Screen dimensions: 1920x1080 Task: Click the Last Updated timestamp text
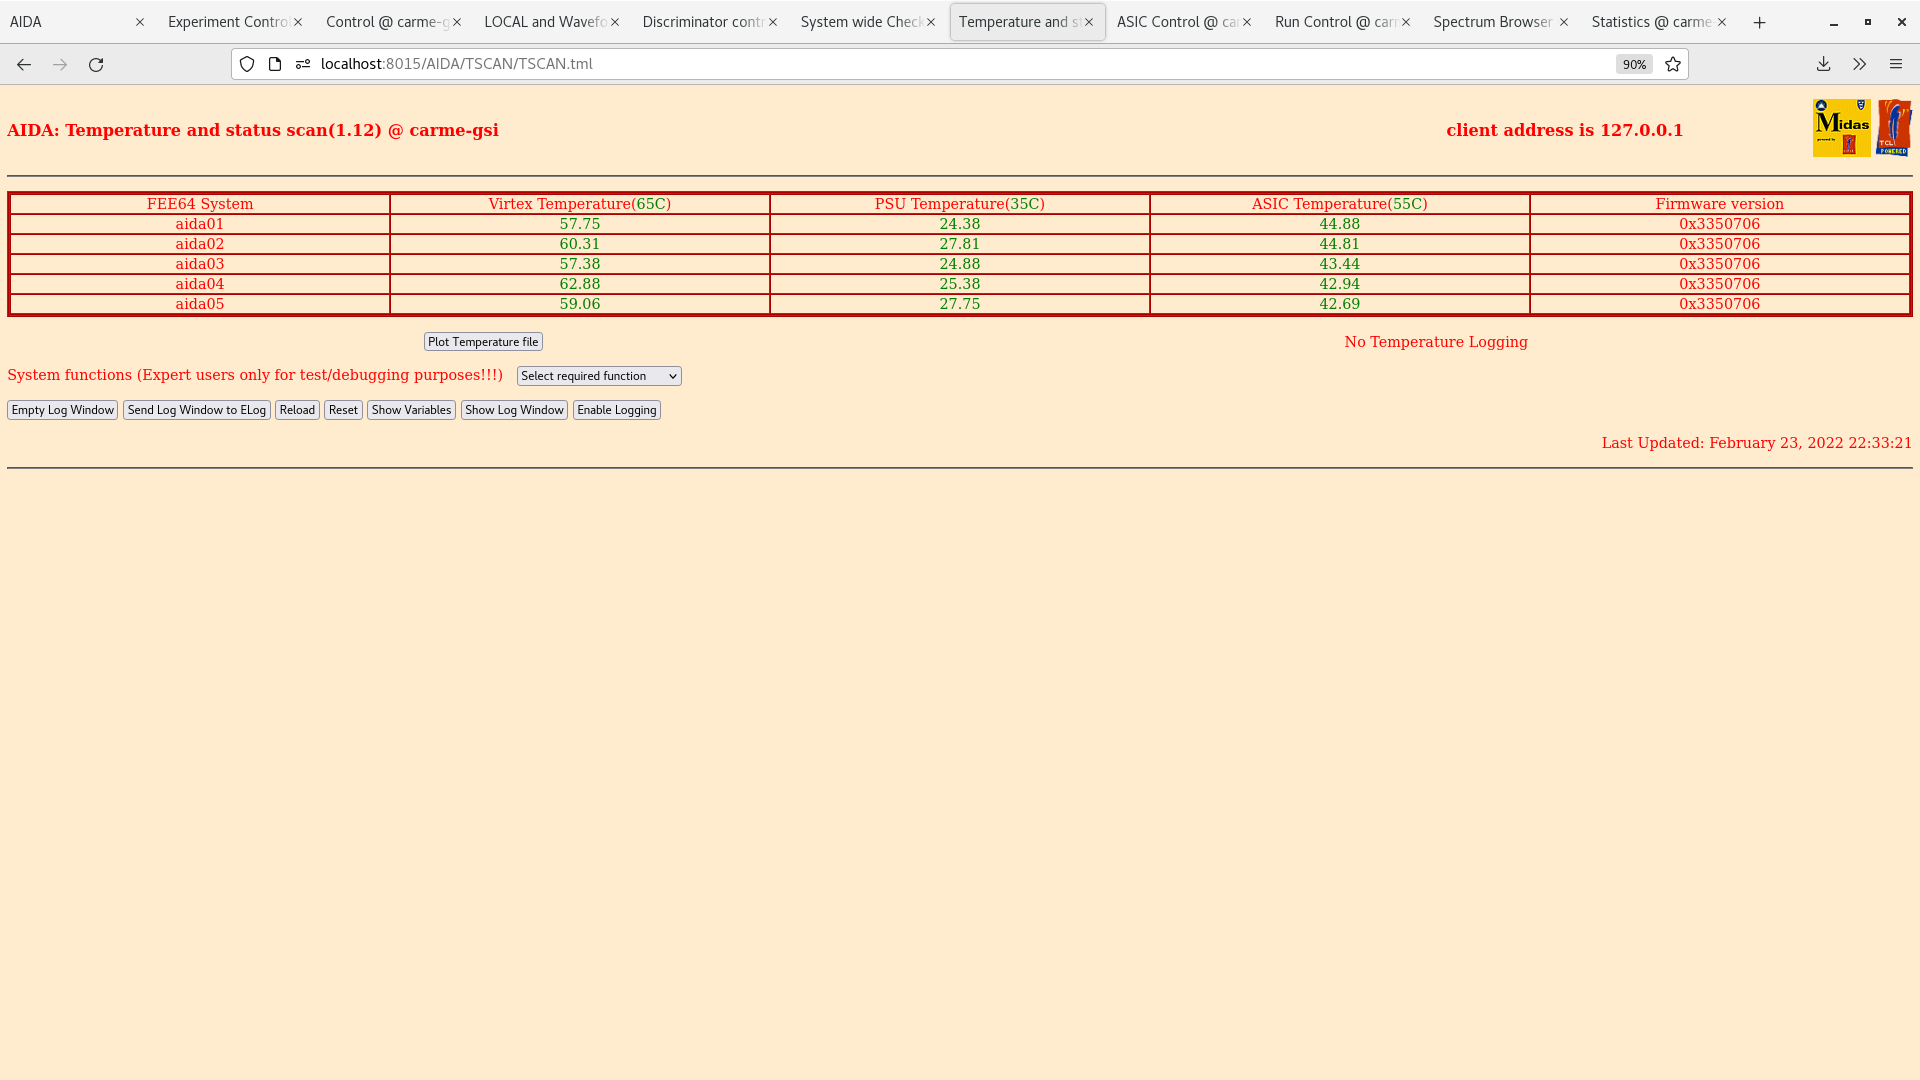1757,443
